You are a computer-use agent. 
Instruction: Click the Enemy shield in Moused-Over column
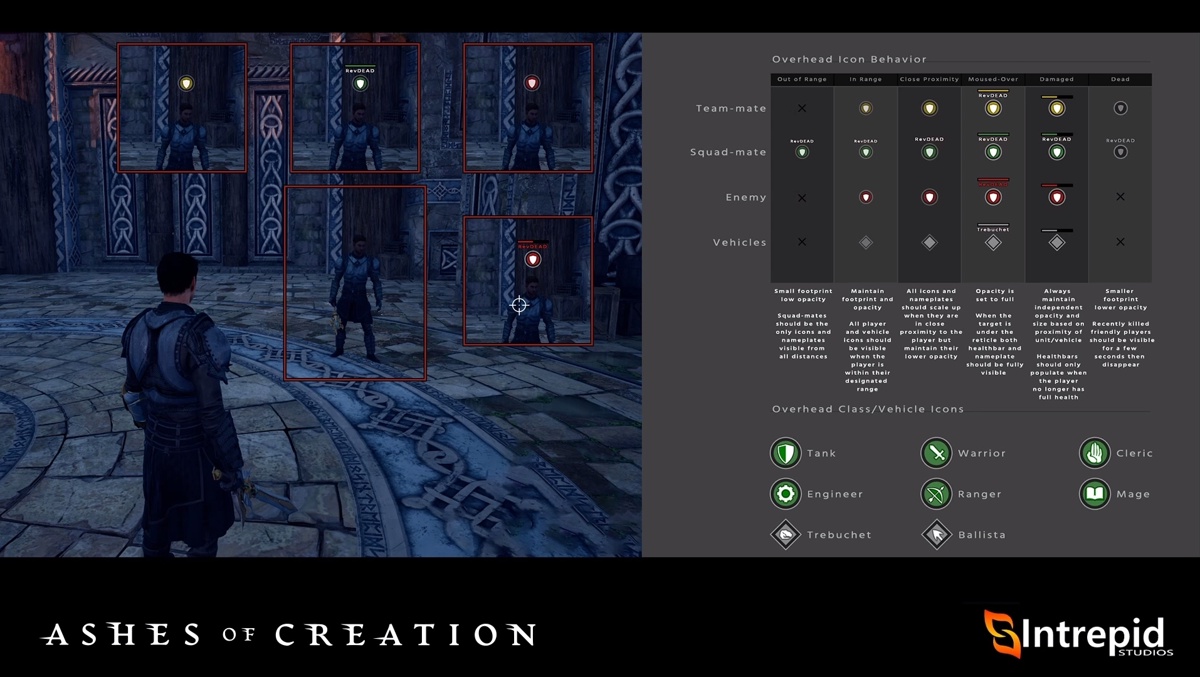point(993,198)
